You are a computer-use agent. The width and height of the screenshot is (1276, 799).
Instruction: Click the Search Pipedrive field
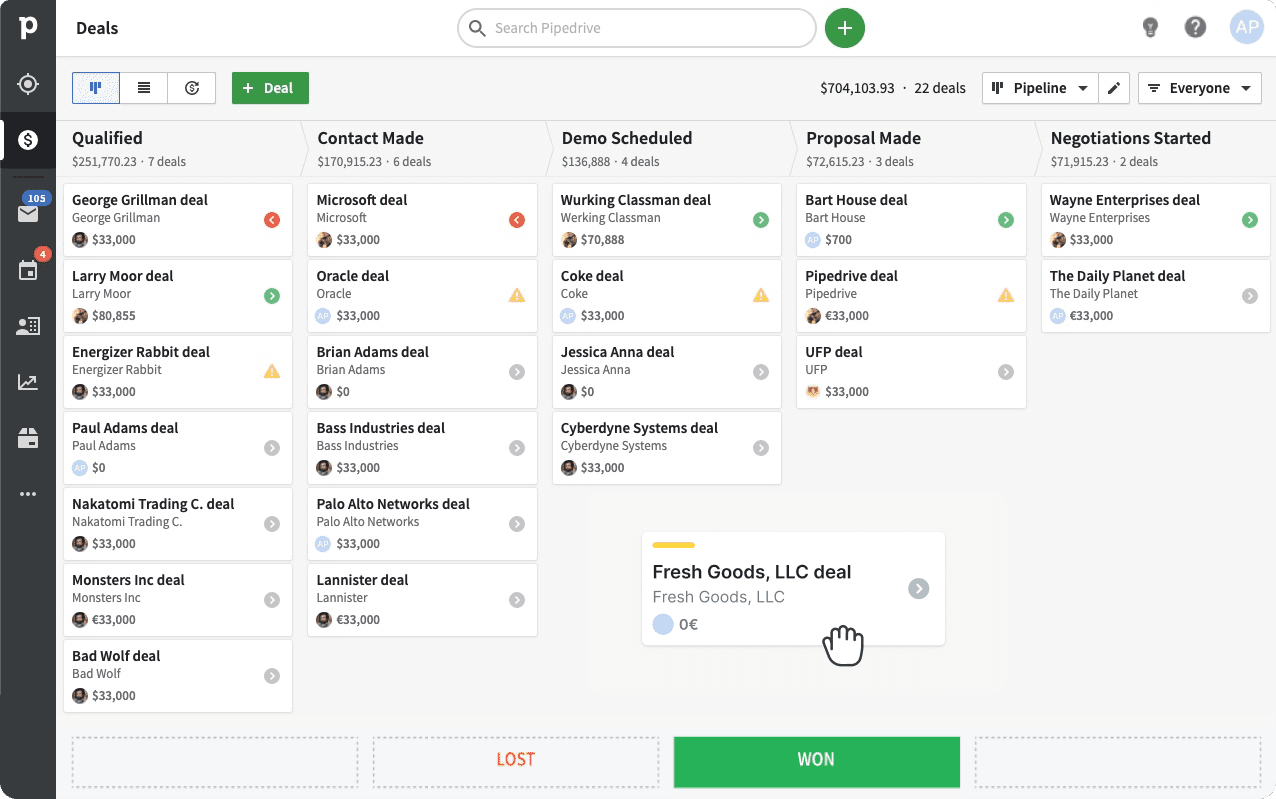[636, 28]
